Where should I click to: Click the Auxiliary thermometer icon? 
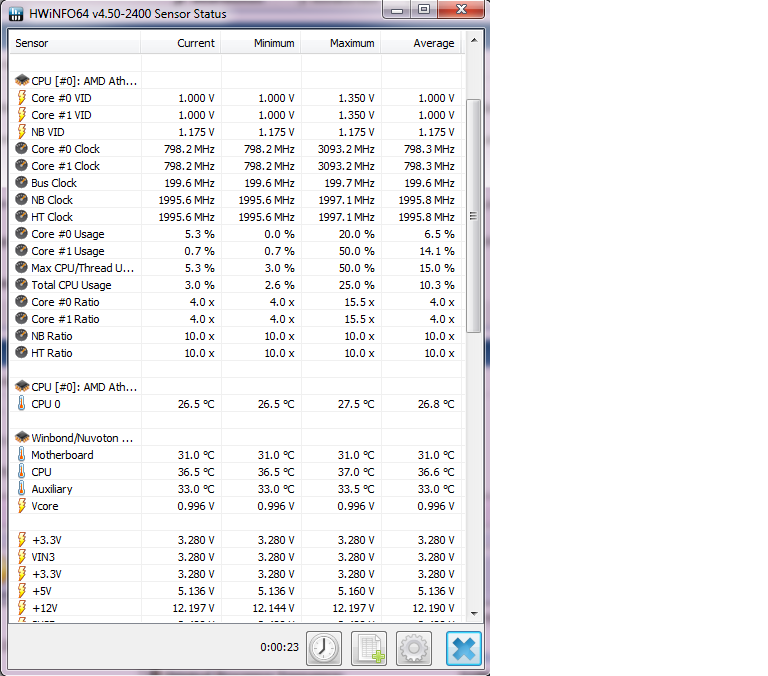coord(22,488)
